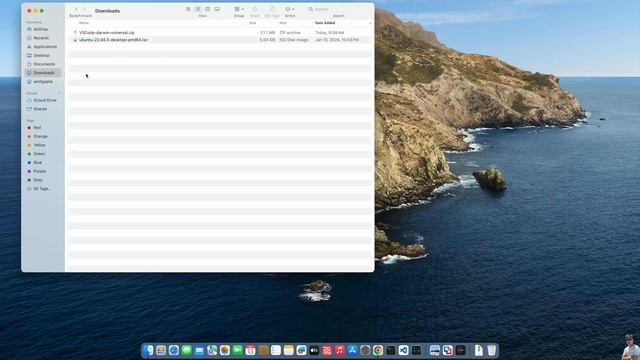The height and width of the screenshot is (360, 640).
Task: Switch Finder to column view
Action: click(x=207, y=9)
